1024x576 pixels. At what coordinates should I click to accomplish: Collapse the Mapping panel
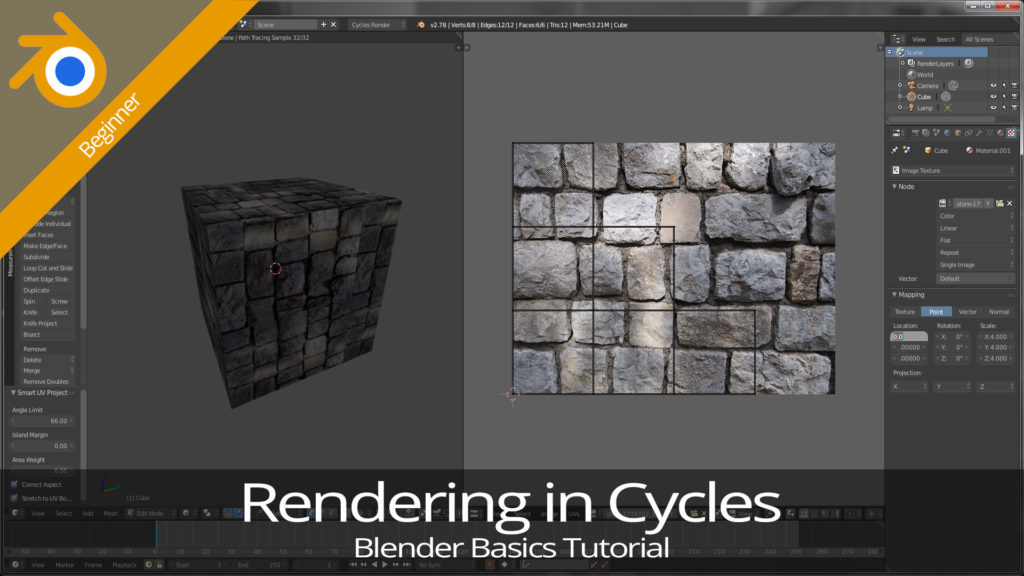point(895,295)
